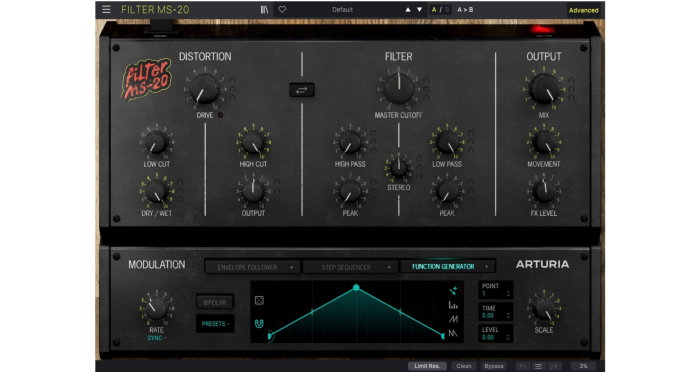Select the previous preset with up arrow
This screenshot has width=700, height=372.
click(x=408, y=9)
